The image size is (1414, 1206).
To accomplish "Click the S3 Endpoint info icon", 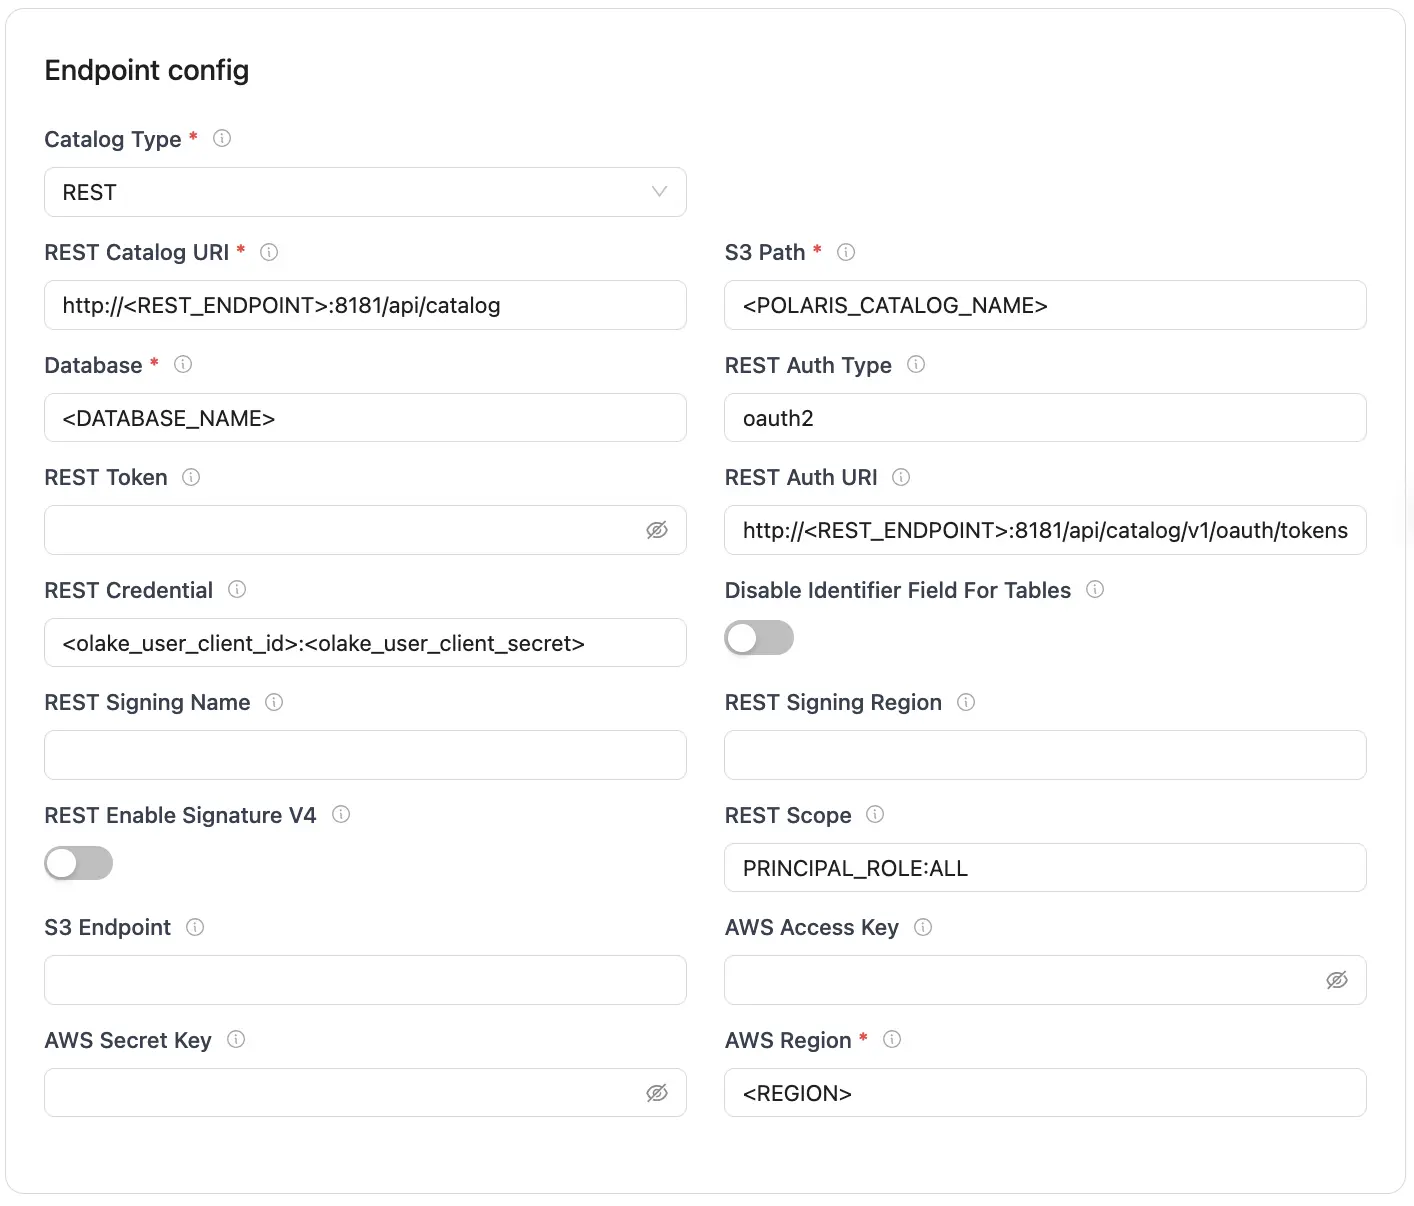I will point(196,927).
